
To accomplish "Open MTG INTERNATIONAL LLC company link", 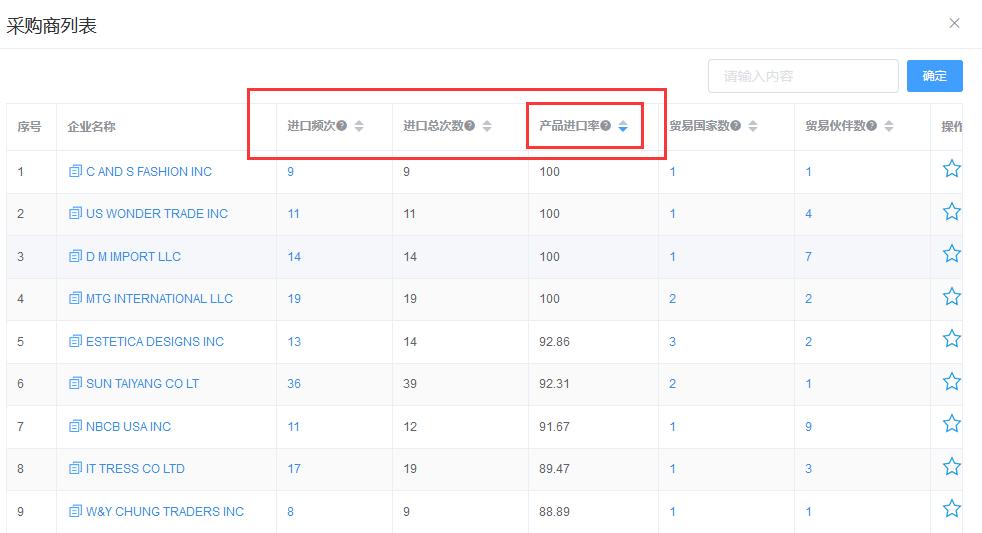I will click(x=159, y=299).
